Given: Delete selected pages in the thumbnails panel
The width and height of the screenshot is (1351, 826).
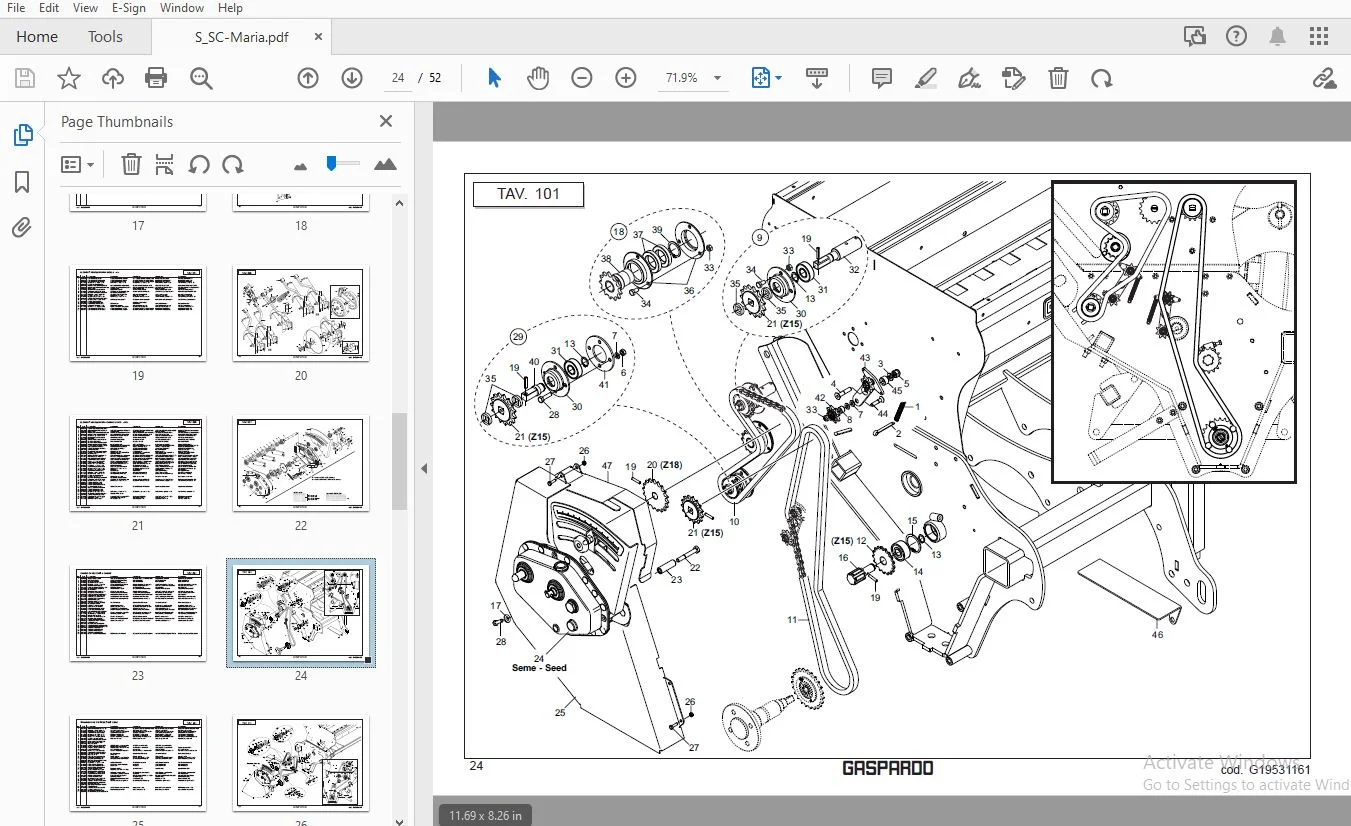Looking at the screenshot, I should click(131, 164).
